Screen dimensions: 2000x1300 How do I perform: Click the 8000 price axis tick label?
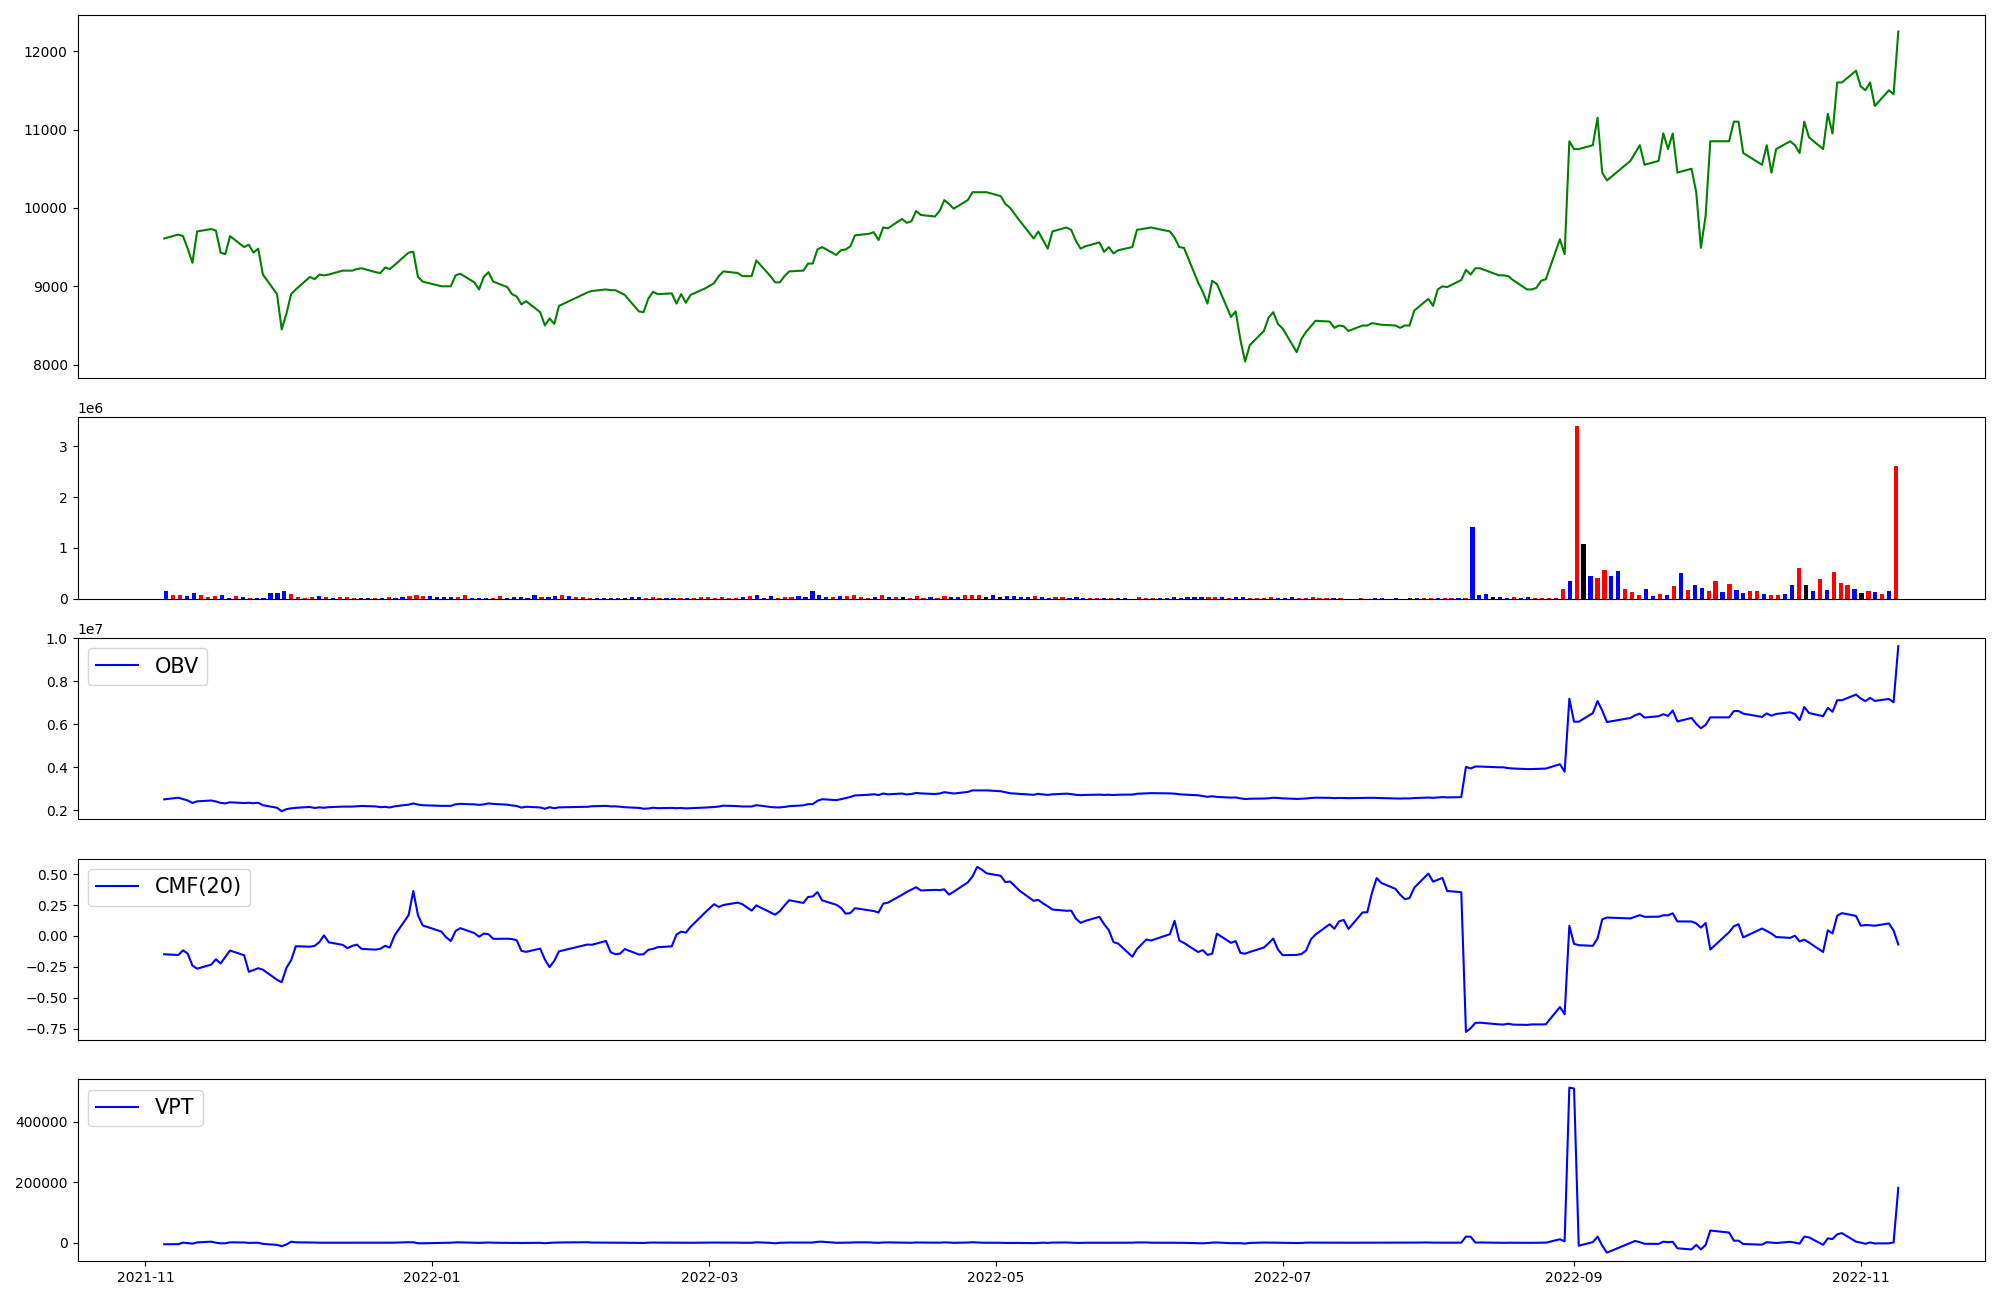coord(49,366)
